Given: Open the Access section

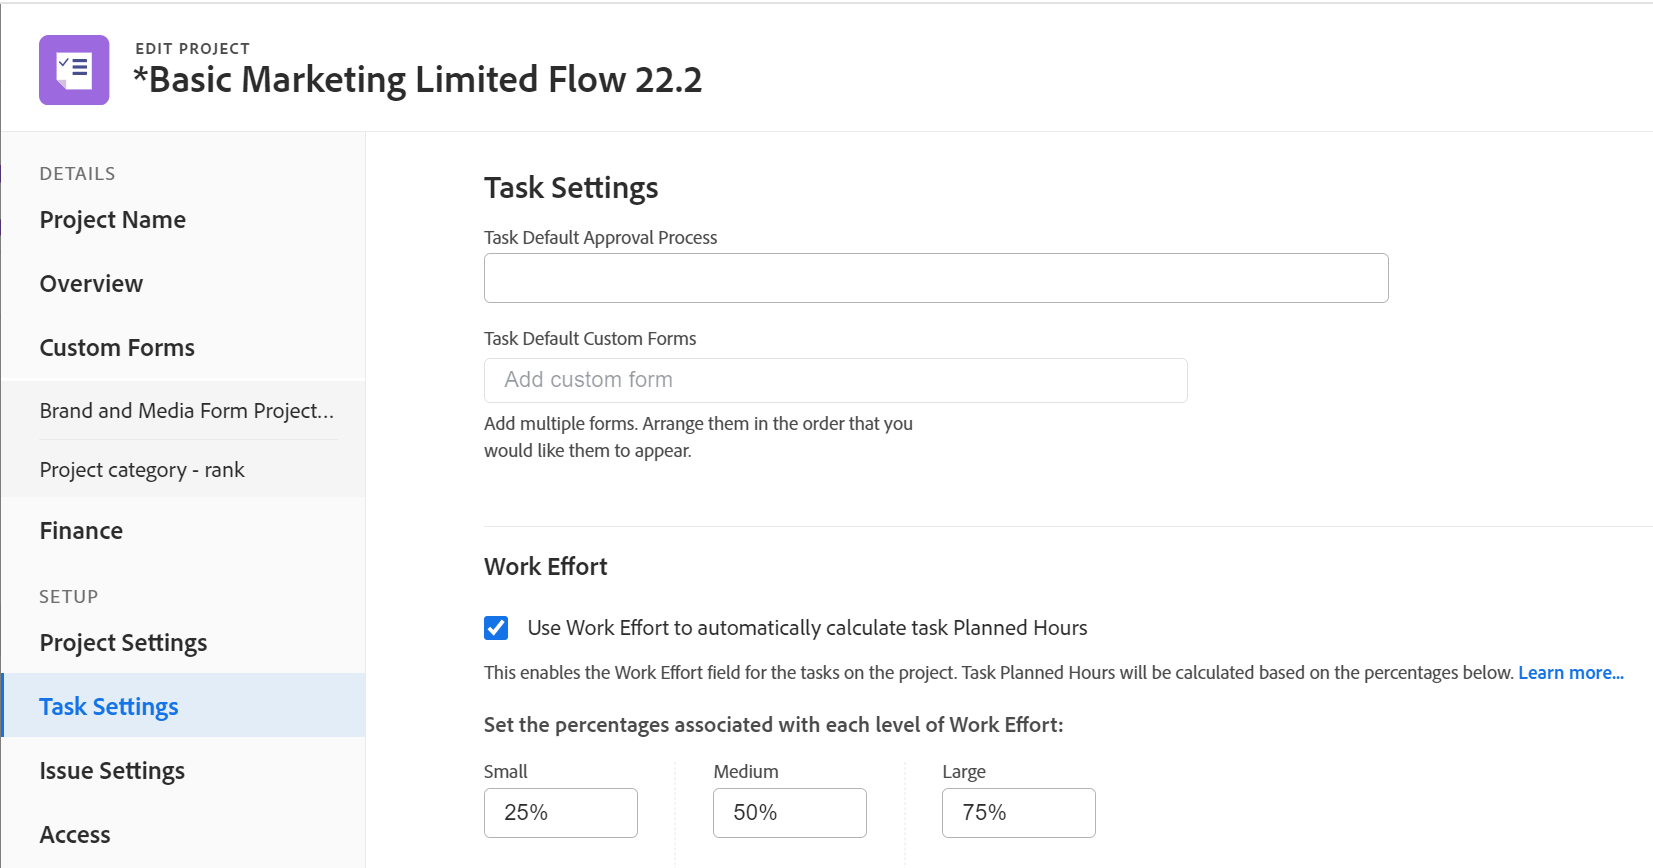Looking at the screenshot, I should pyautogui.click(x=75, y=835).
